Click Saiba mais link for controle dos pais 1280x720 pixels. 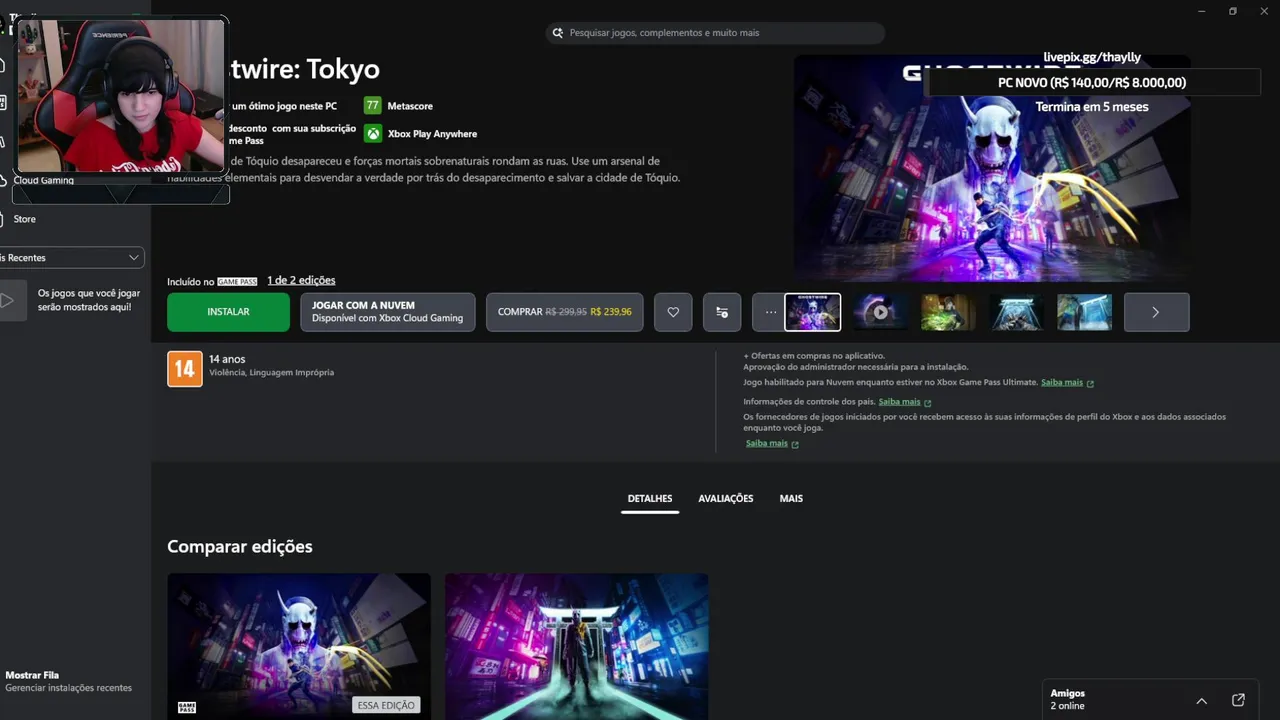pyautogui.click(x=899, y=402)
